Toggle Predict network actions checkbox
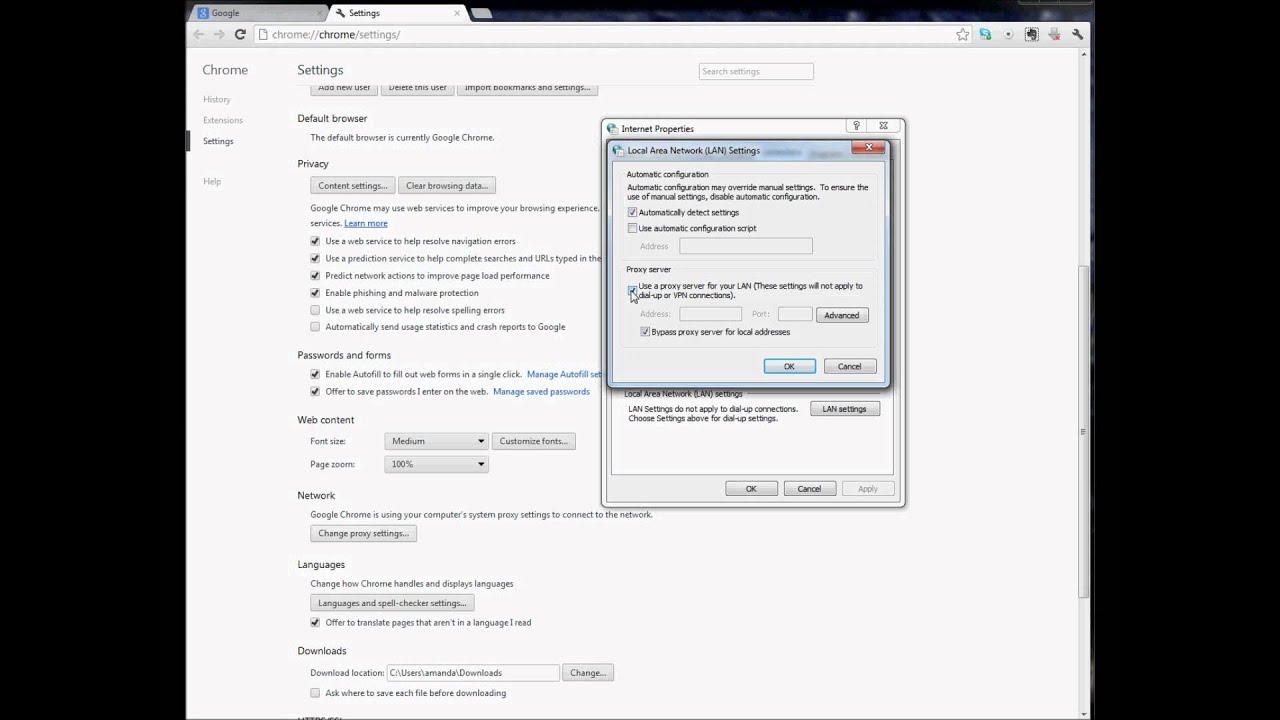Viewport: 1280px width, 720px height. coord(315,275)
